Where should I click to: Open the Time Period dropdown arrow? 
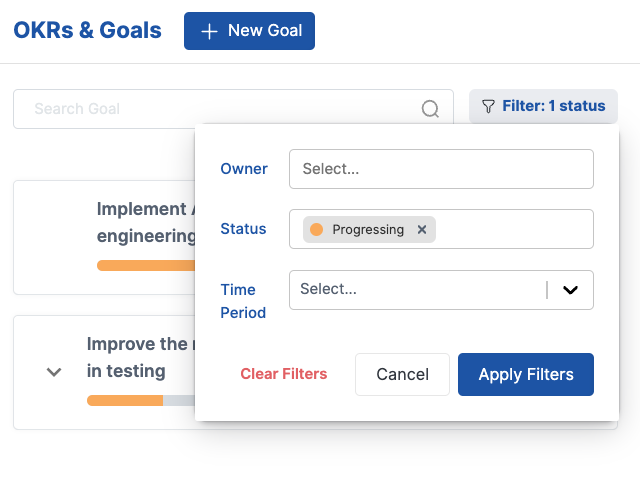[570, 290]
